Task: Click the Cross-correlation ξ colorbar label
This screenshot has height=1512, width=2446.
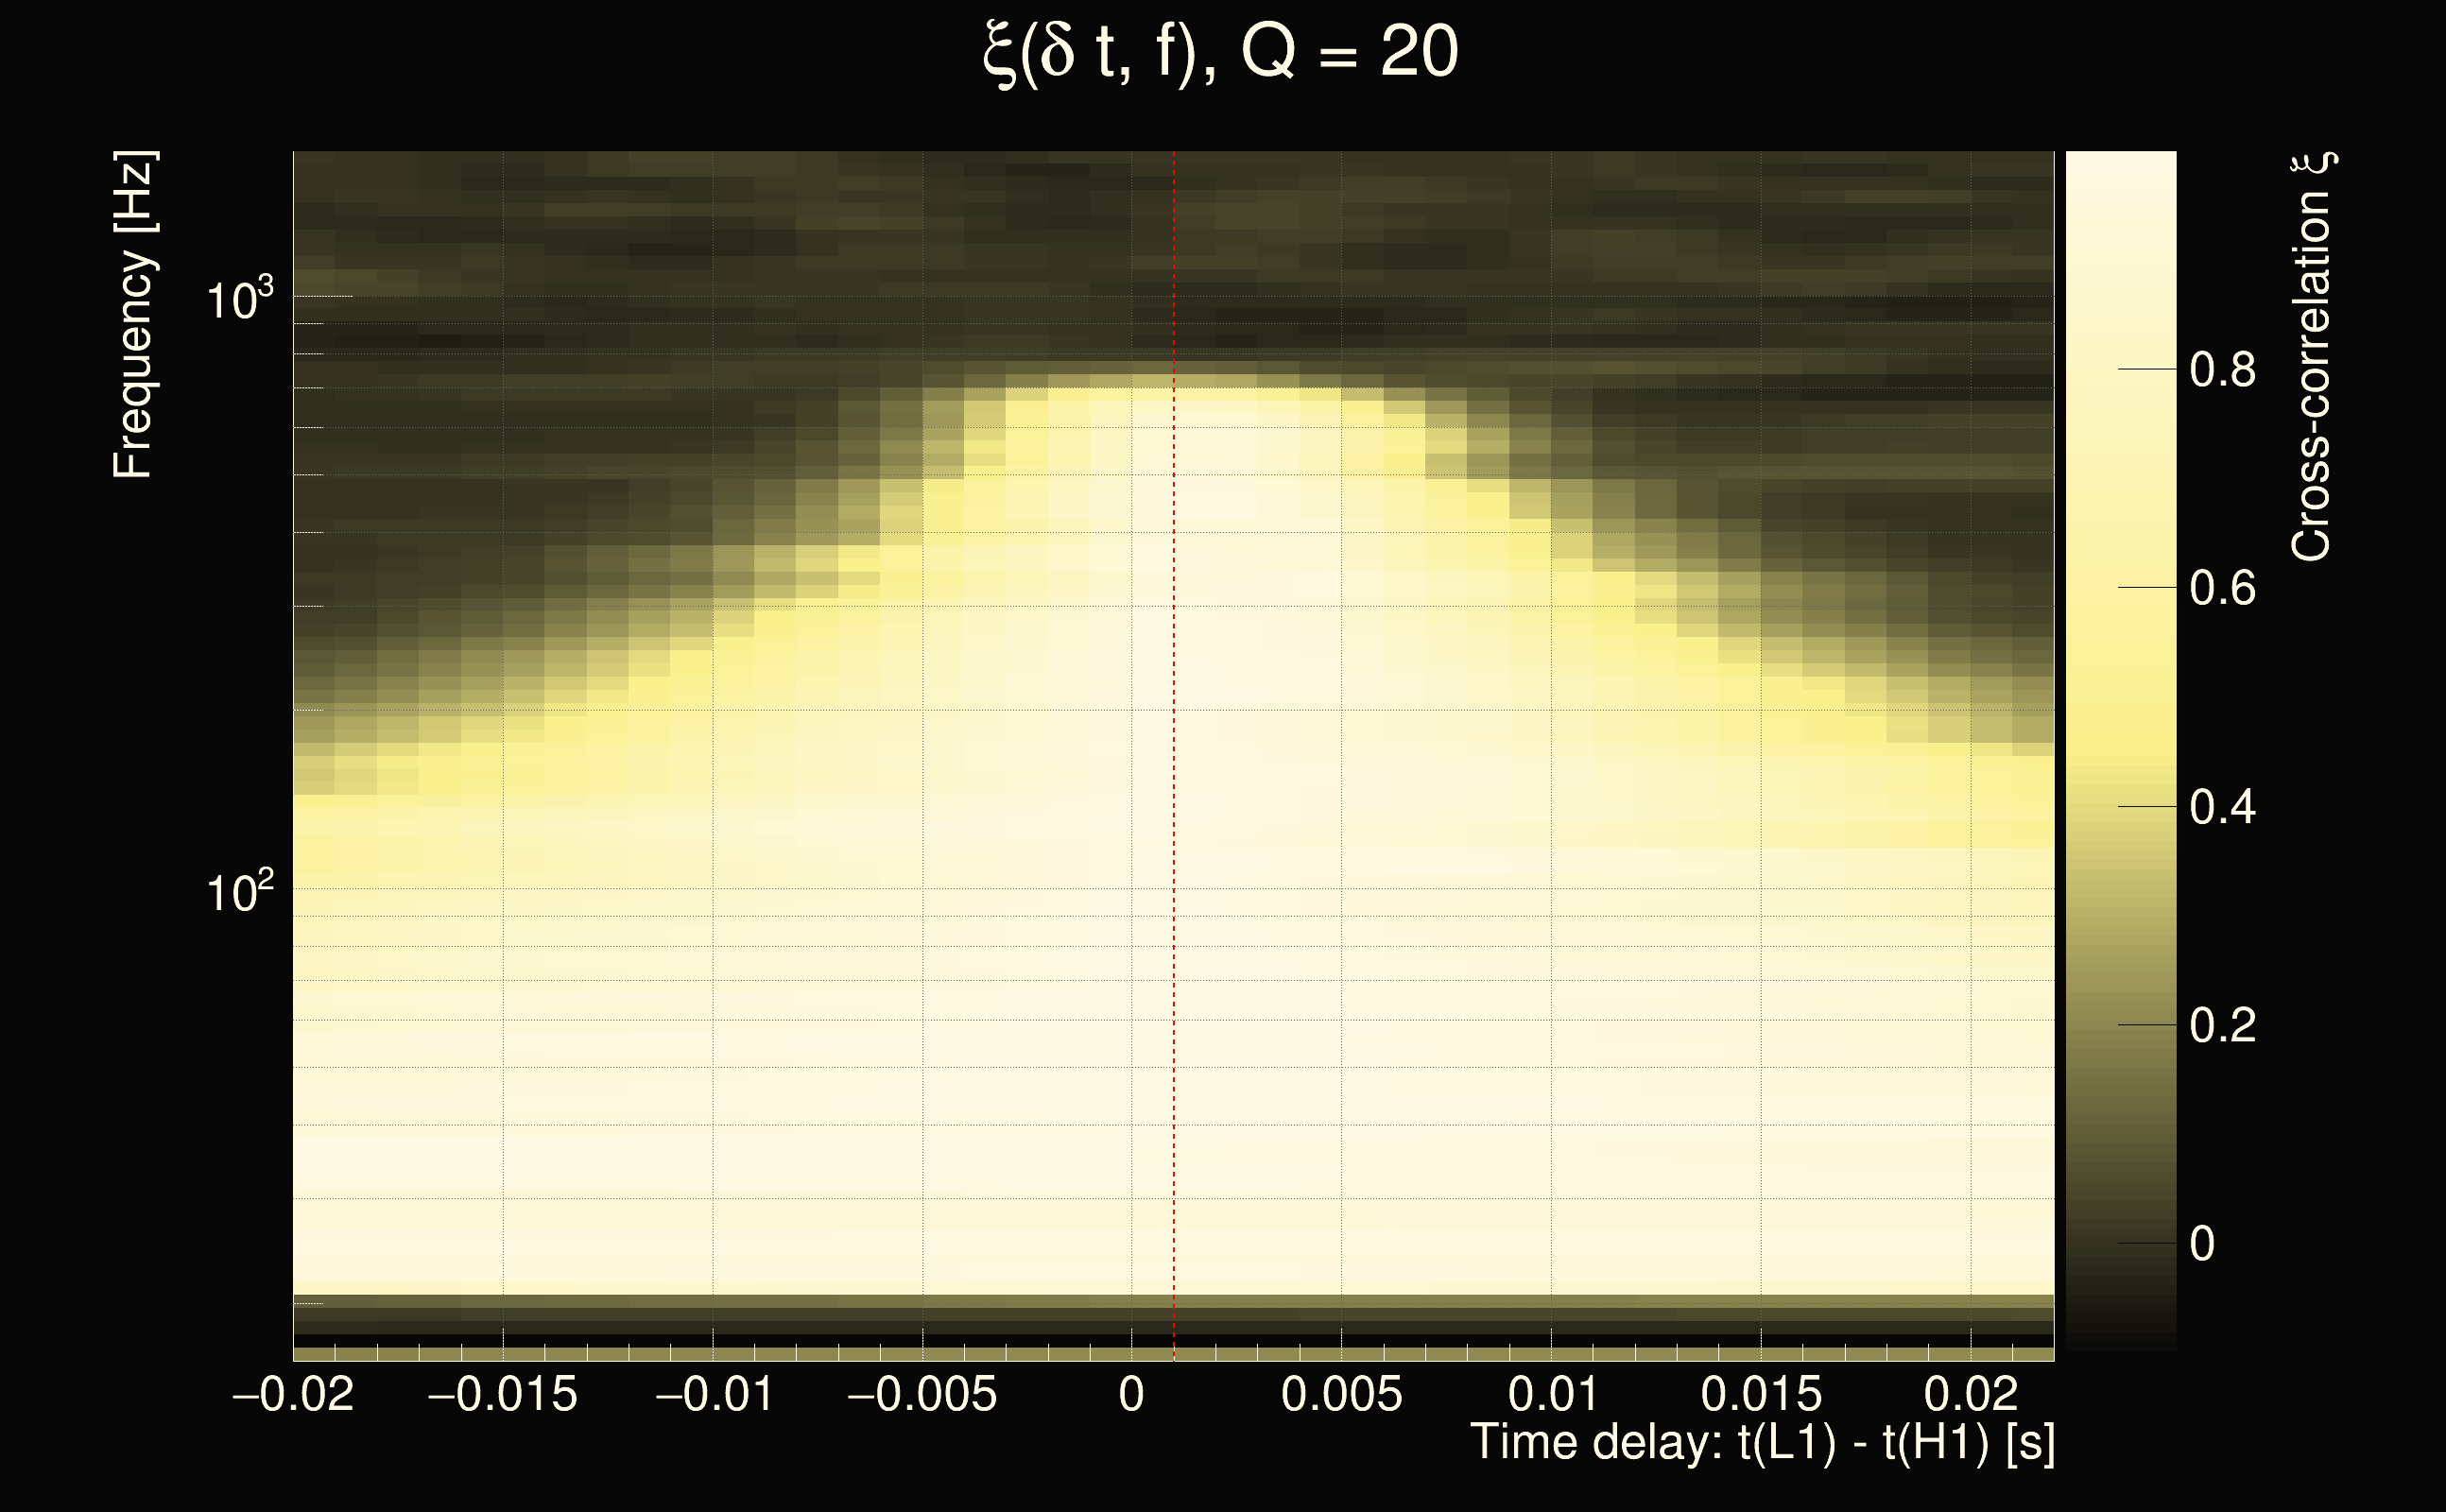Action: 2313,357
